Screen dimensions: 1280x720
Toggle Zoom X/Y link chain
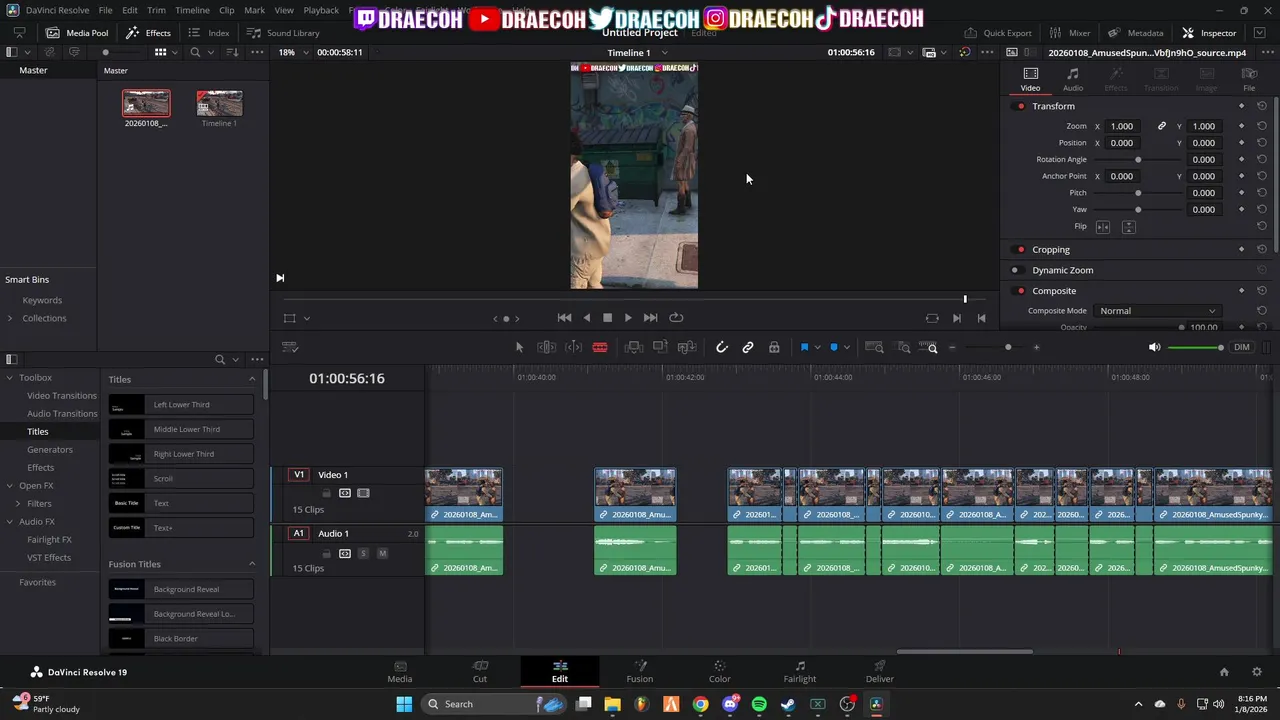[x=1162, y=126]
